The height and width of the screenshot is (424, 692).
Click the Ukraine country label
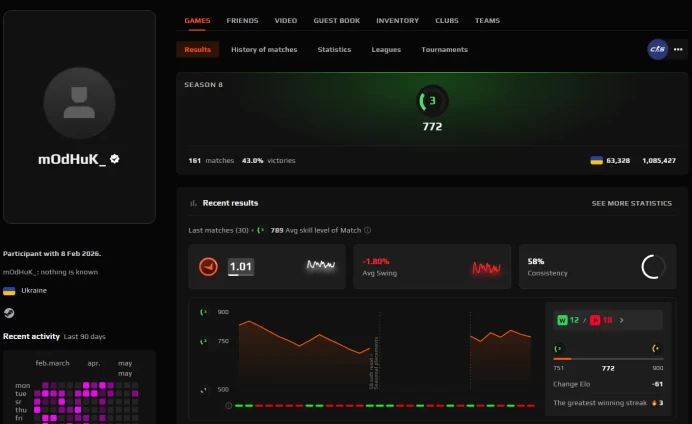pyautogui.click(x=34, y=290)
